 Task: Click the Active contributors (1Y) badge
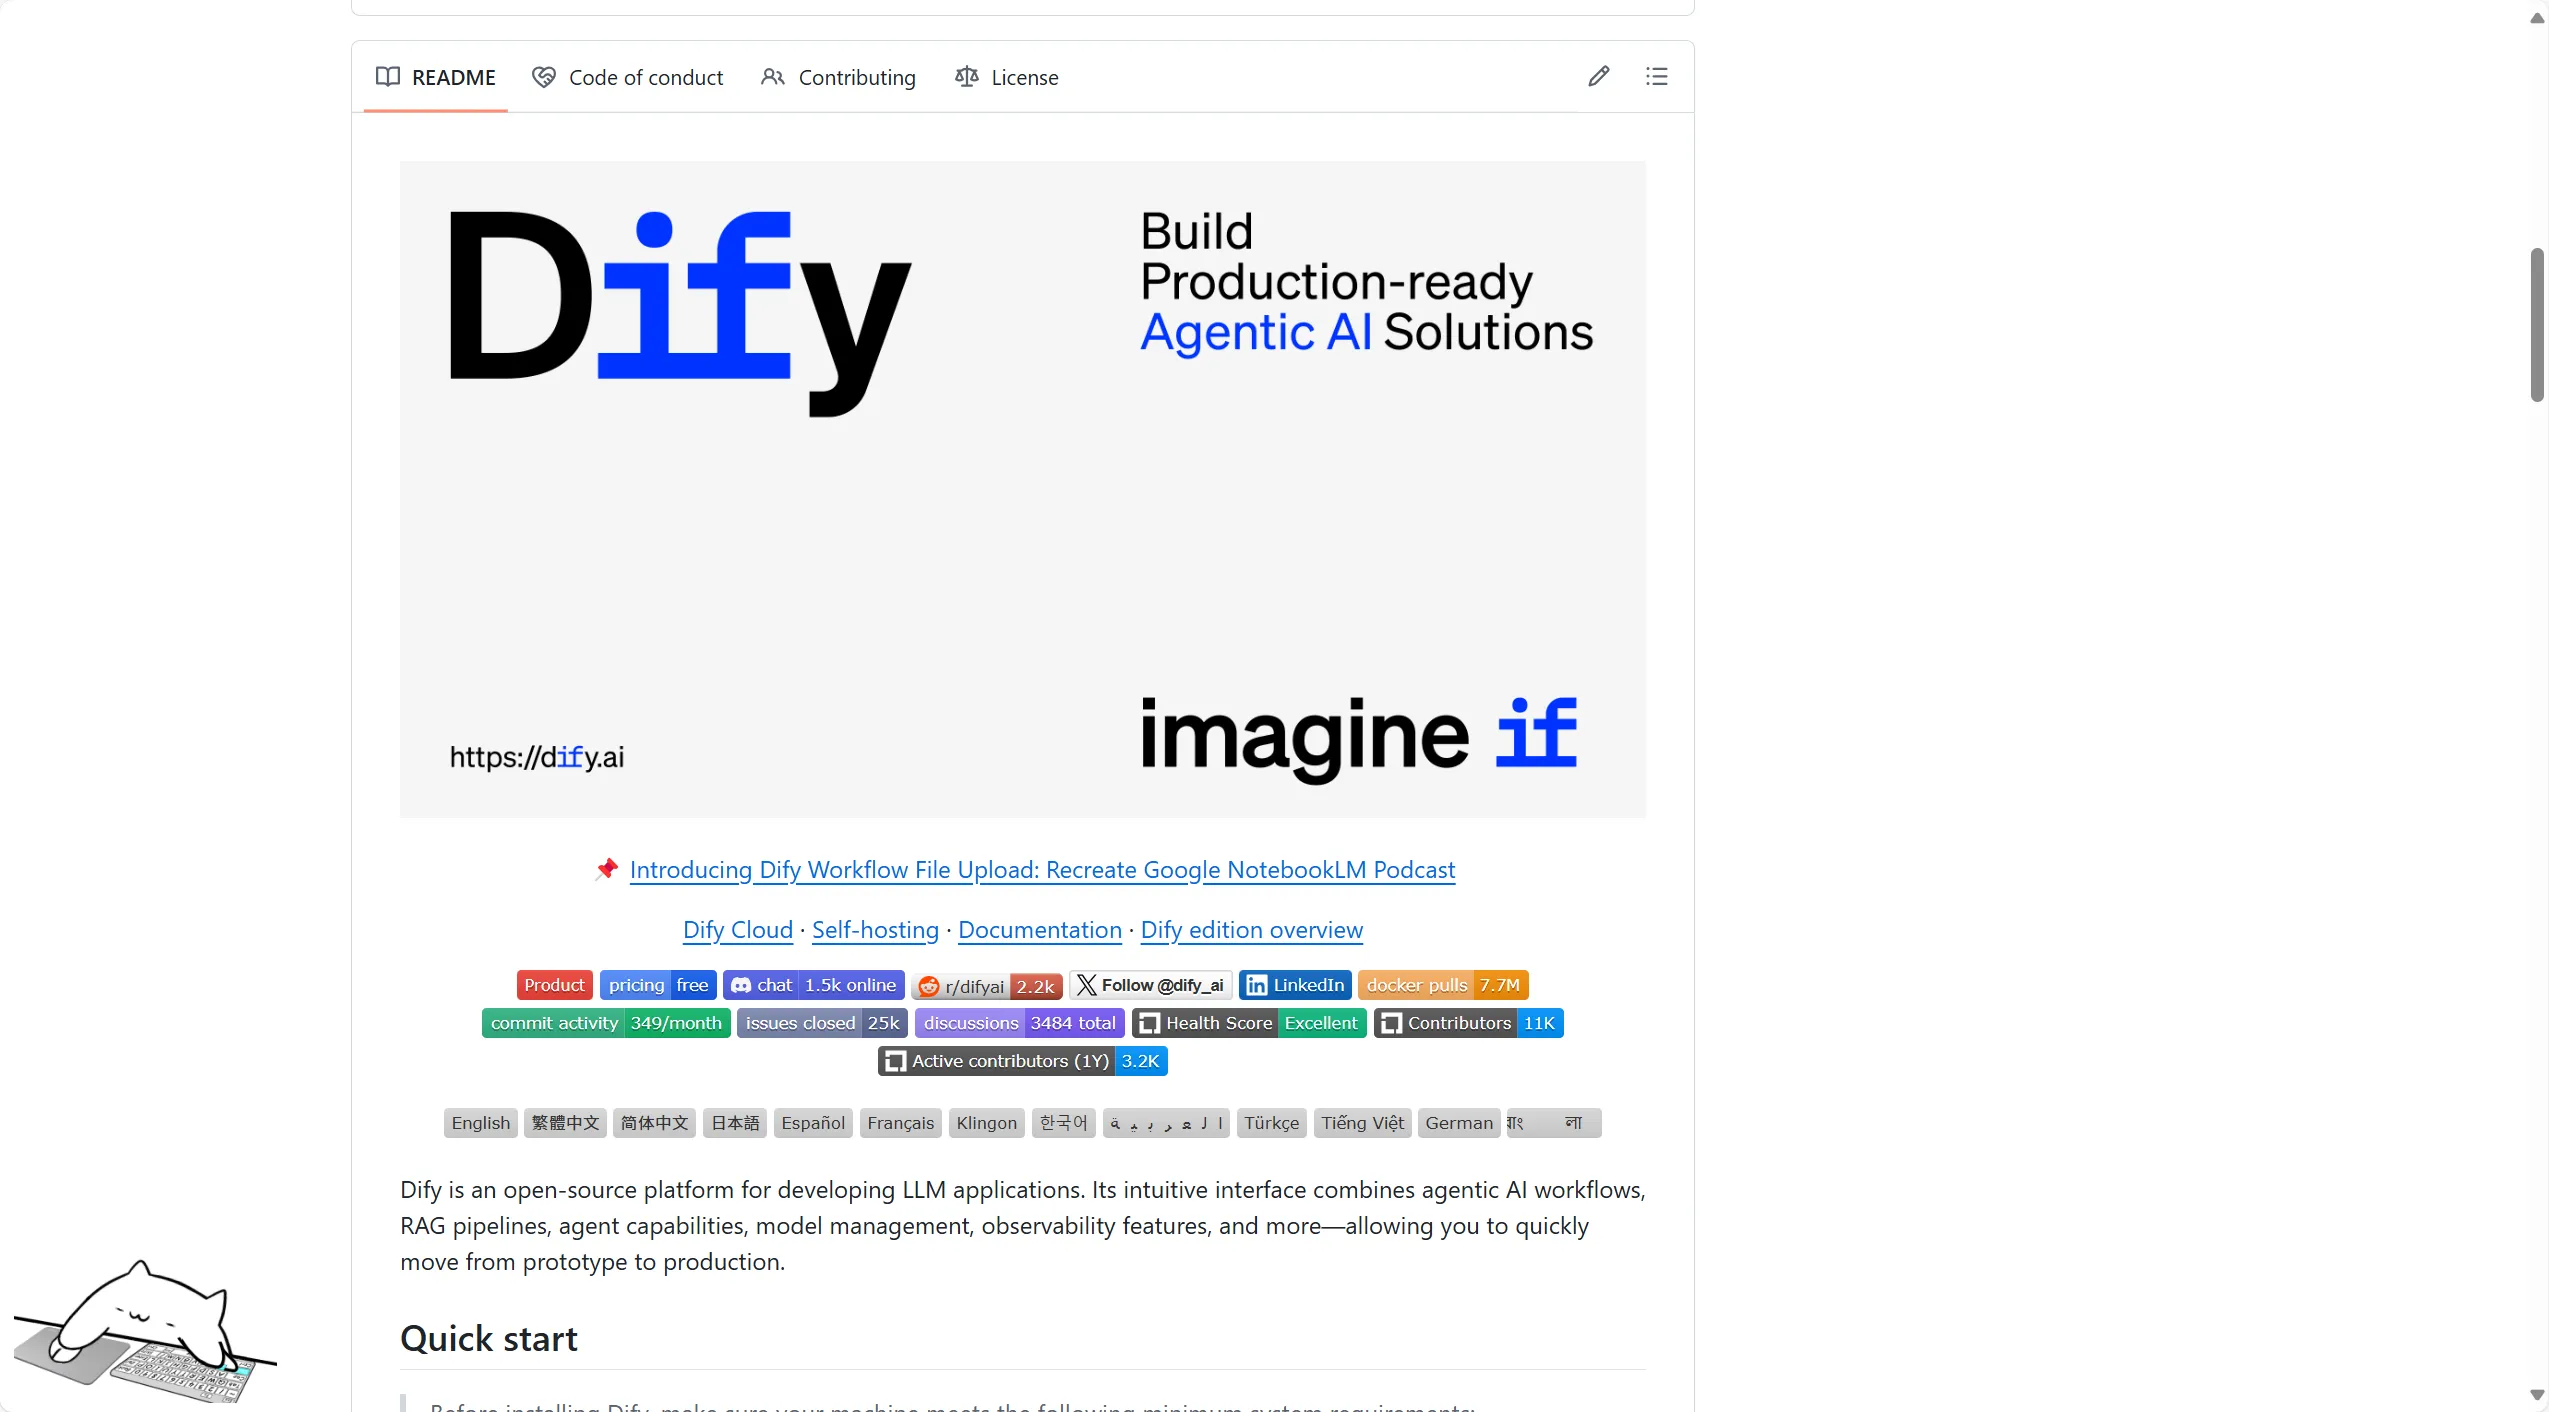(1023, 1061)
